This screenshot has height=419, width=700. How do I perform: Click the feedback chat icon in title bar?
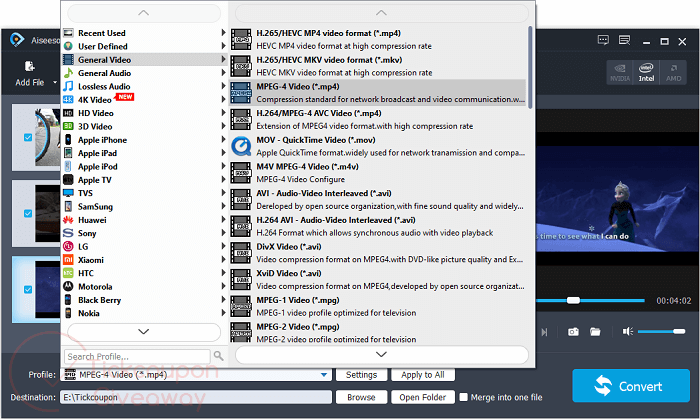(603, 41)
